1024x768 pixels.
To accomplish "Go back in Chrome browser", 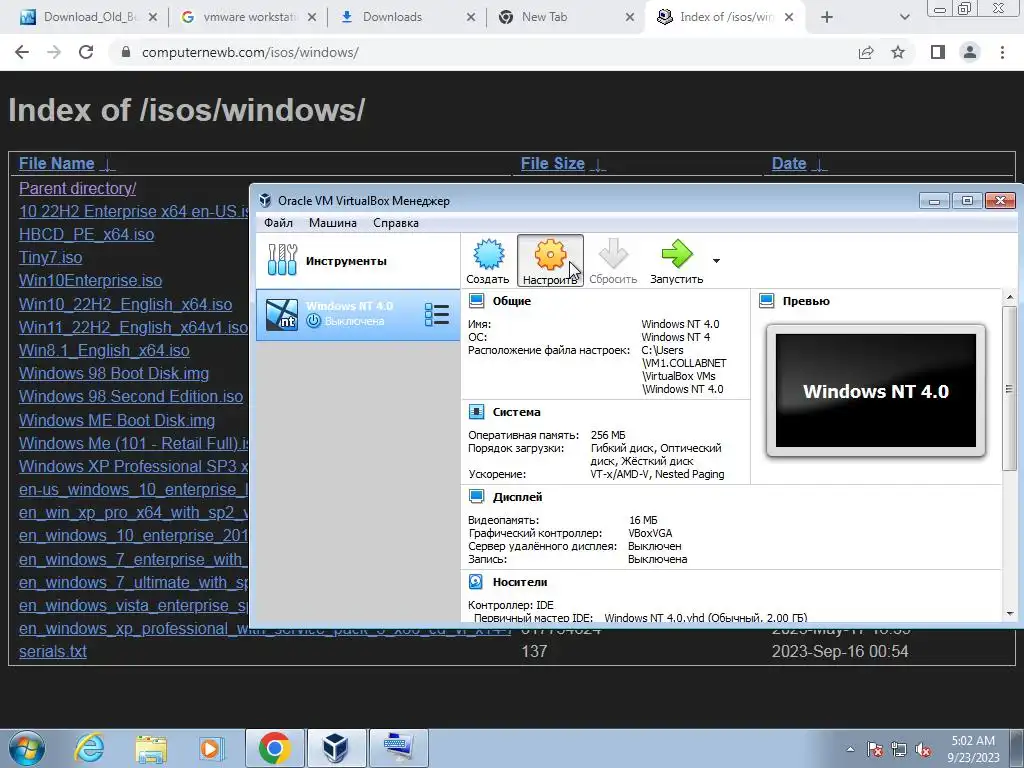I will pos(22,52).
